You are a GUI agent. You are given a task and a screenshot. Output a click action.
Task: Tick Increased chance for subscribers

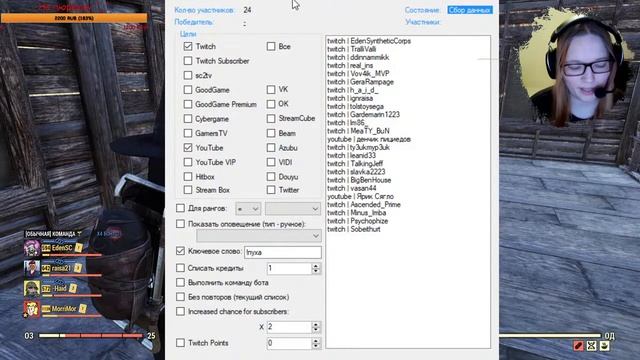click(x=180, y=311)
